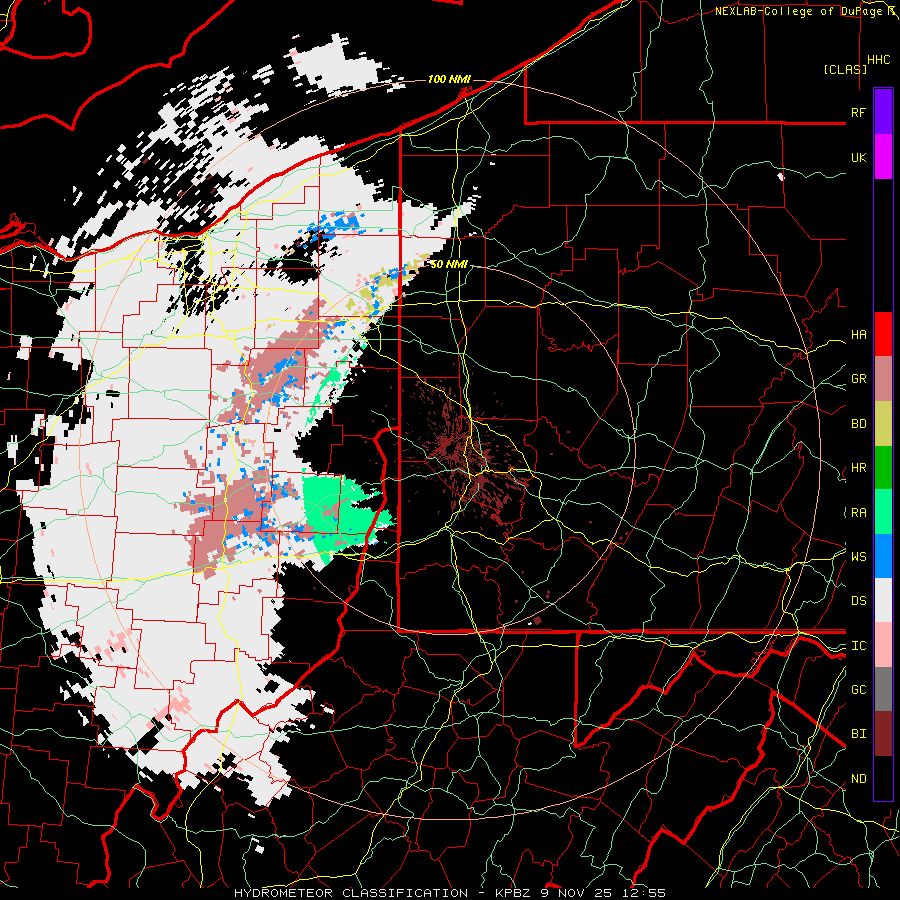Click the HA legend label
Image resolution: width=900 pixels, height=900 pixels.
(x=858, y=335)
